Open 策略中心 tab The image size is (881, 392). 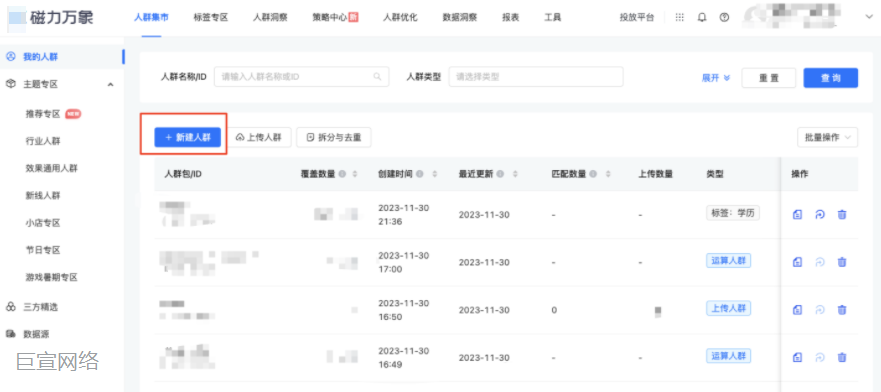tap(335, 17)
